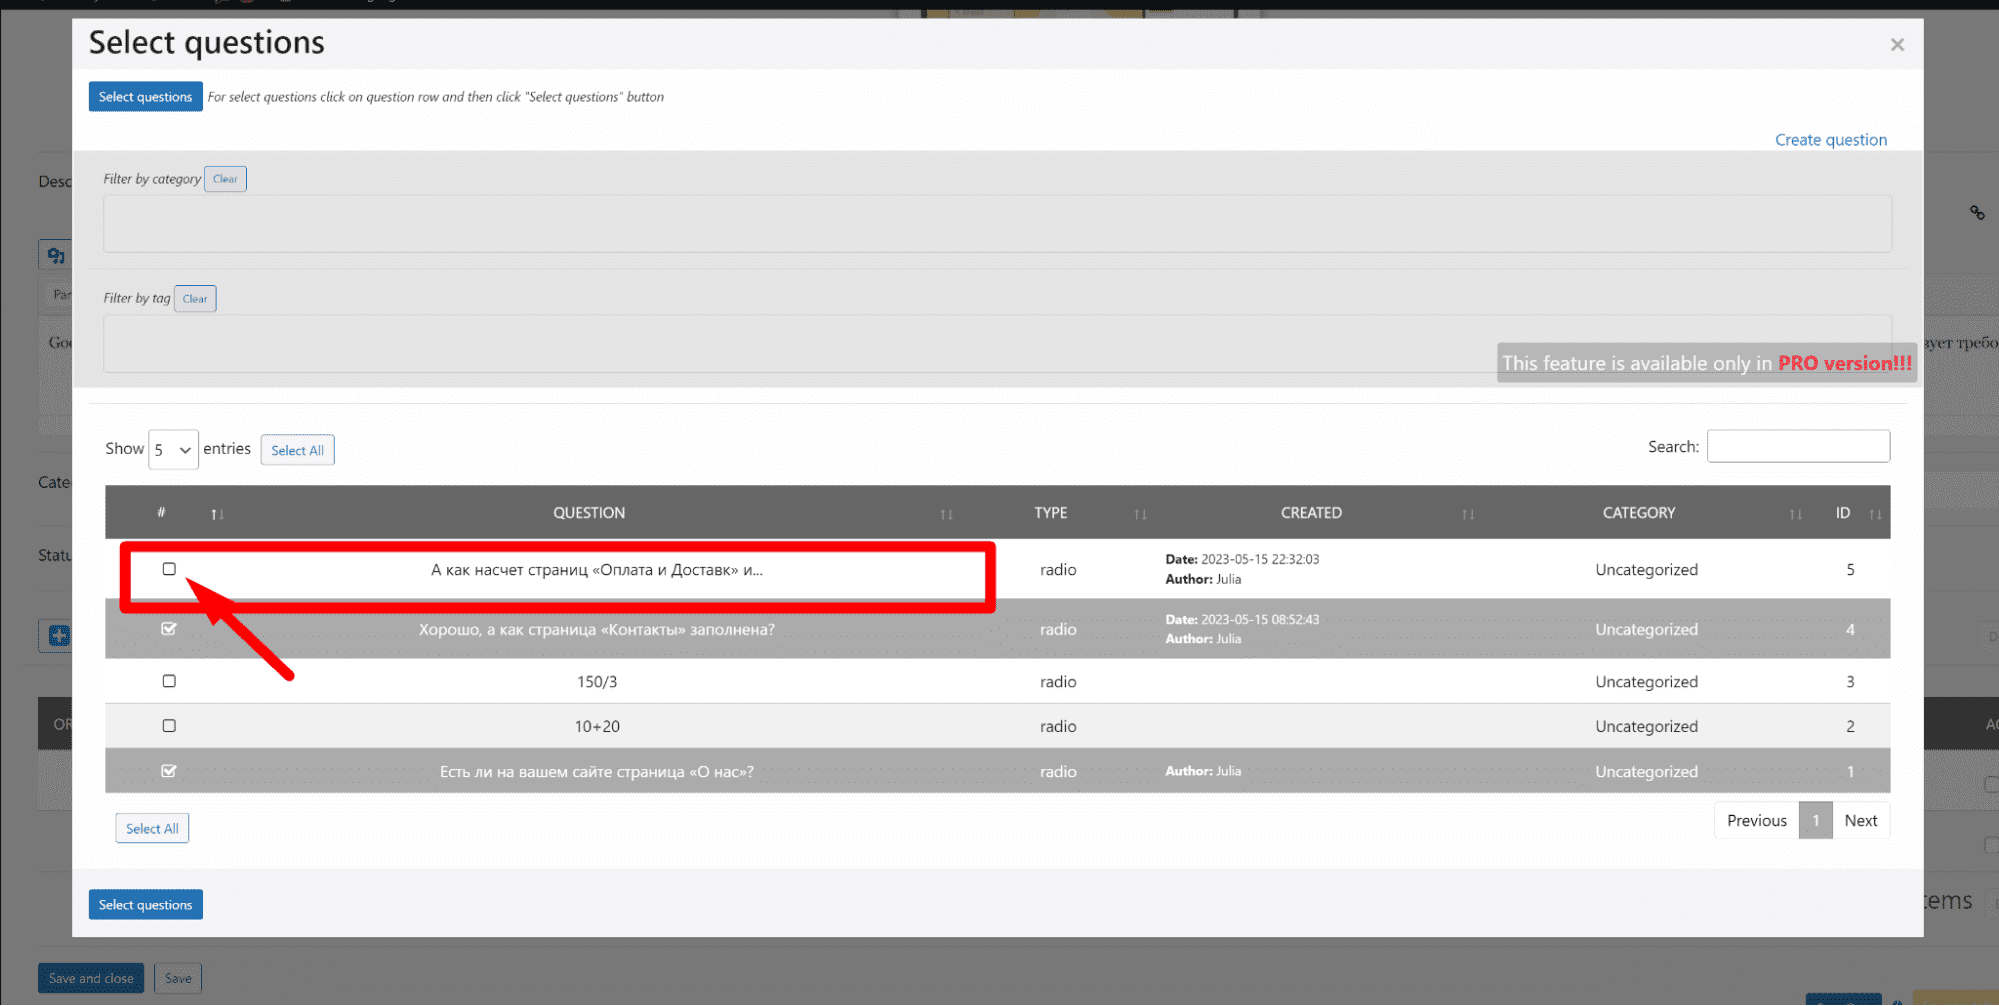Sort table by the # column
Image resolution: width=1999 pixels, height=1006 pixels.
coord(217,514)
